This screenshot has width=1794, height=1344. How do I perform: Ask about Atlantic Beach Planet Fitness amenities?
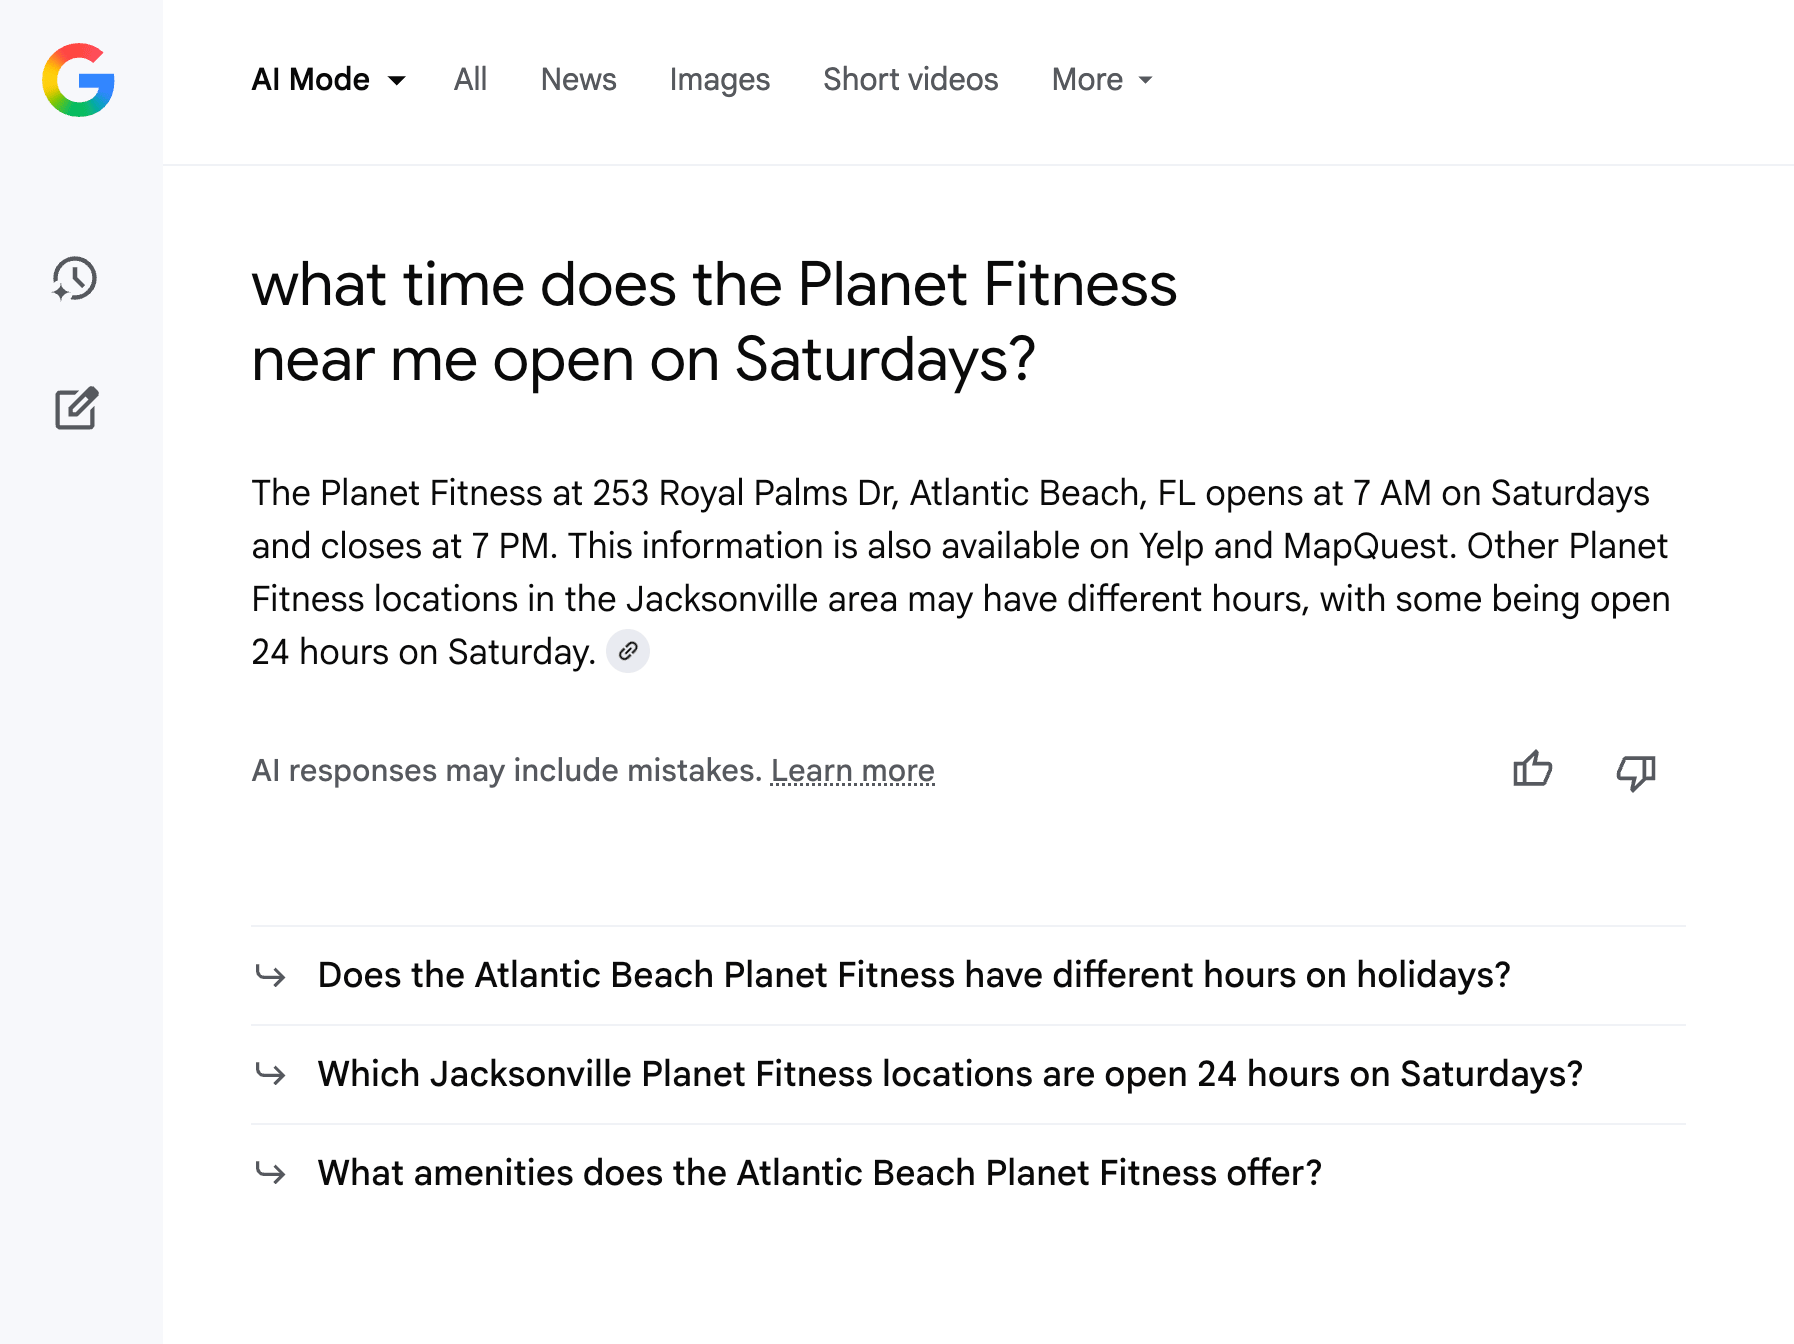pos(819,1172)
